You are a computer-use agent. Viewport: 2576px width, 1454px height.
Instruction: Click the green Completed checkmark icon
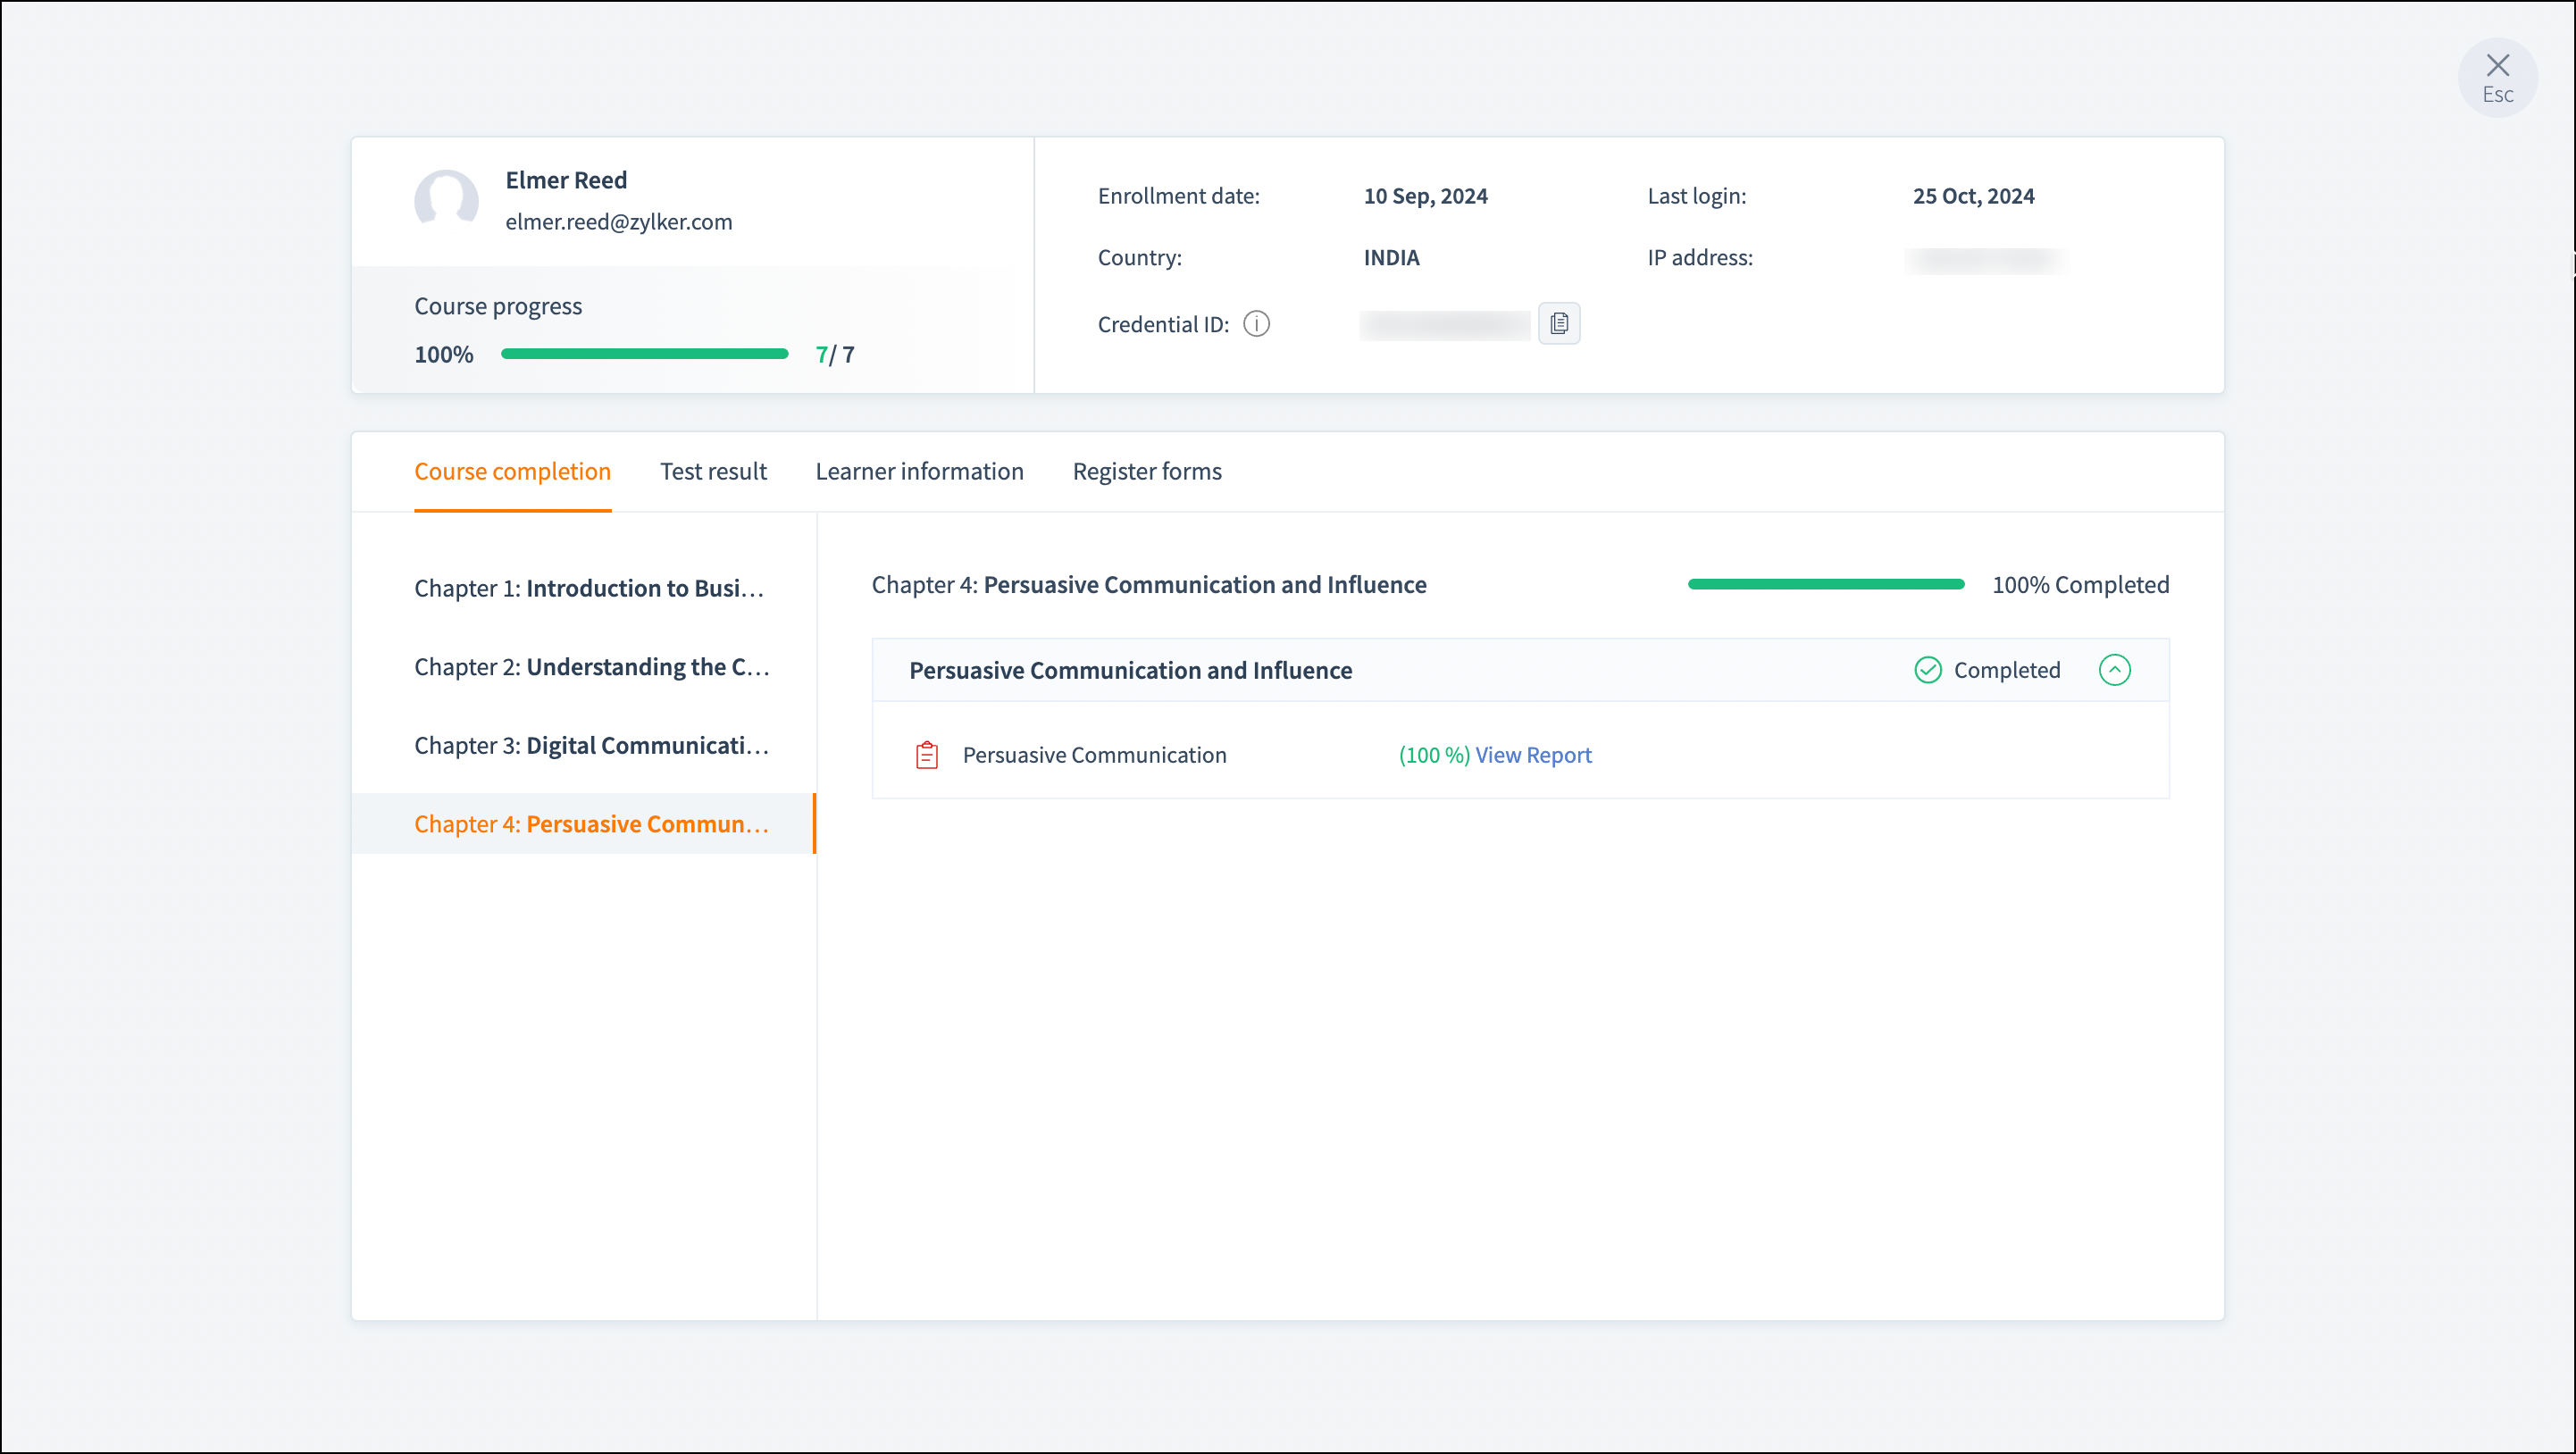point(1927,670)
